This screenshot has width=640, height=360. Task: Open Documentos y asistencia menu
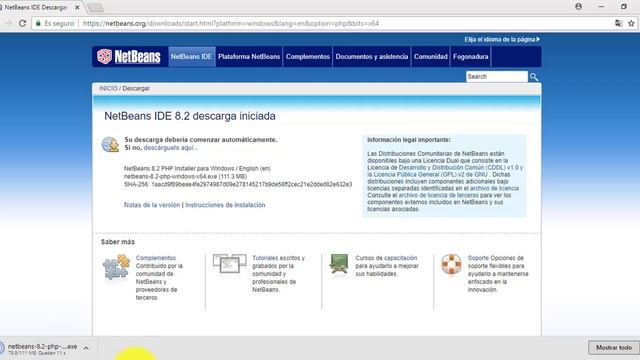pos(372,57)
